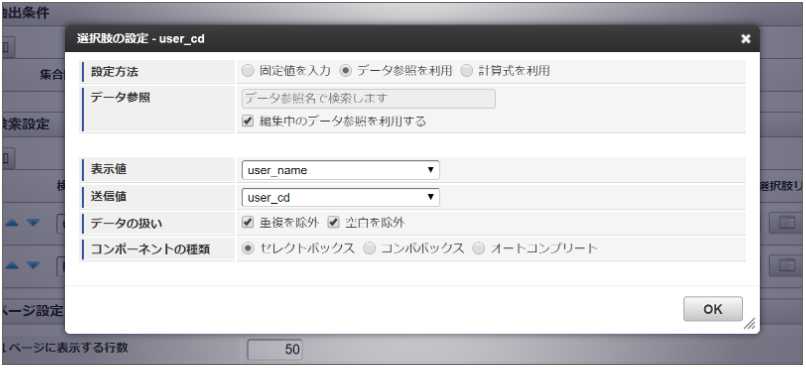Click the データ参照名で検索します search field

point(369,99)
